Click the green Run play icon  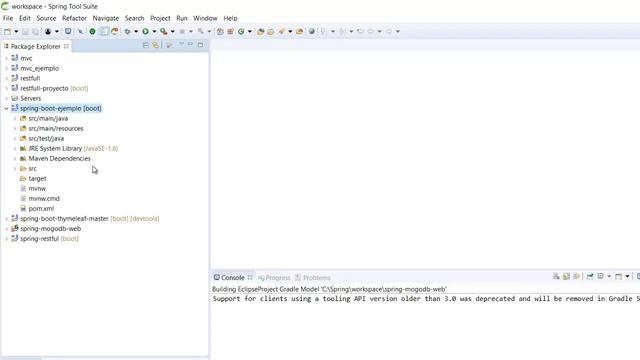click(x=145, y=31)
